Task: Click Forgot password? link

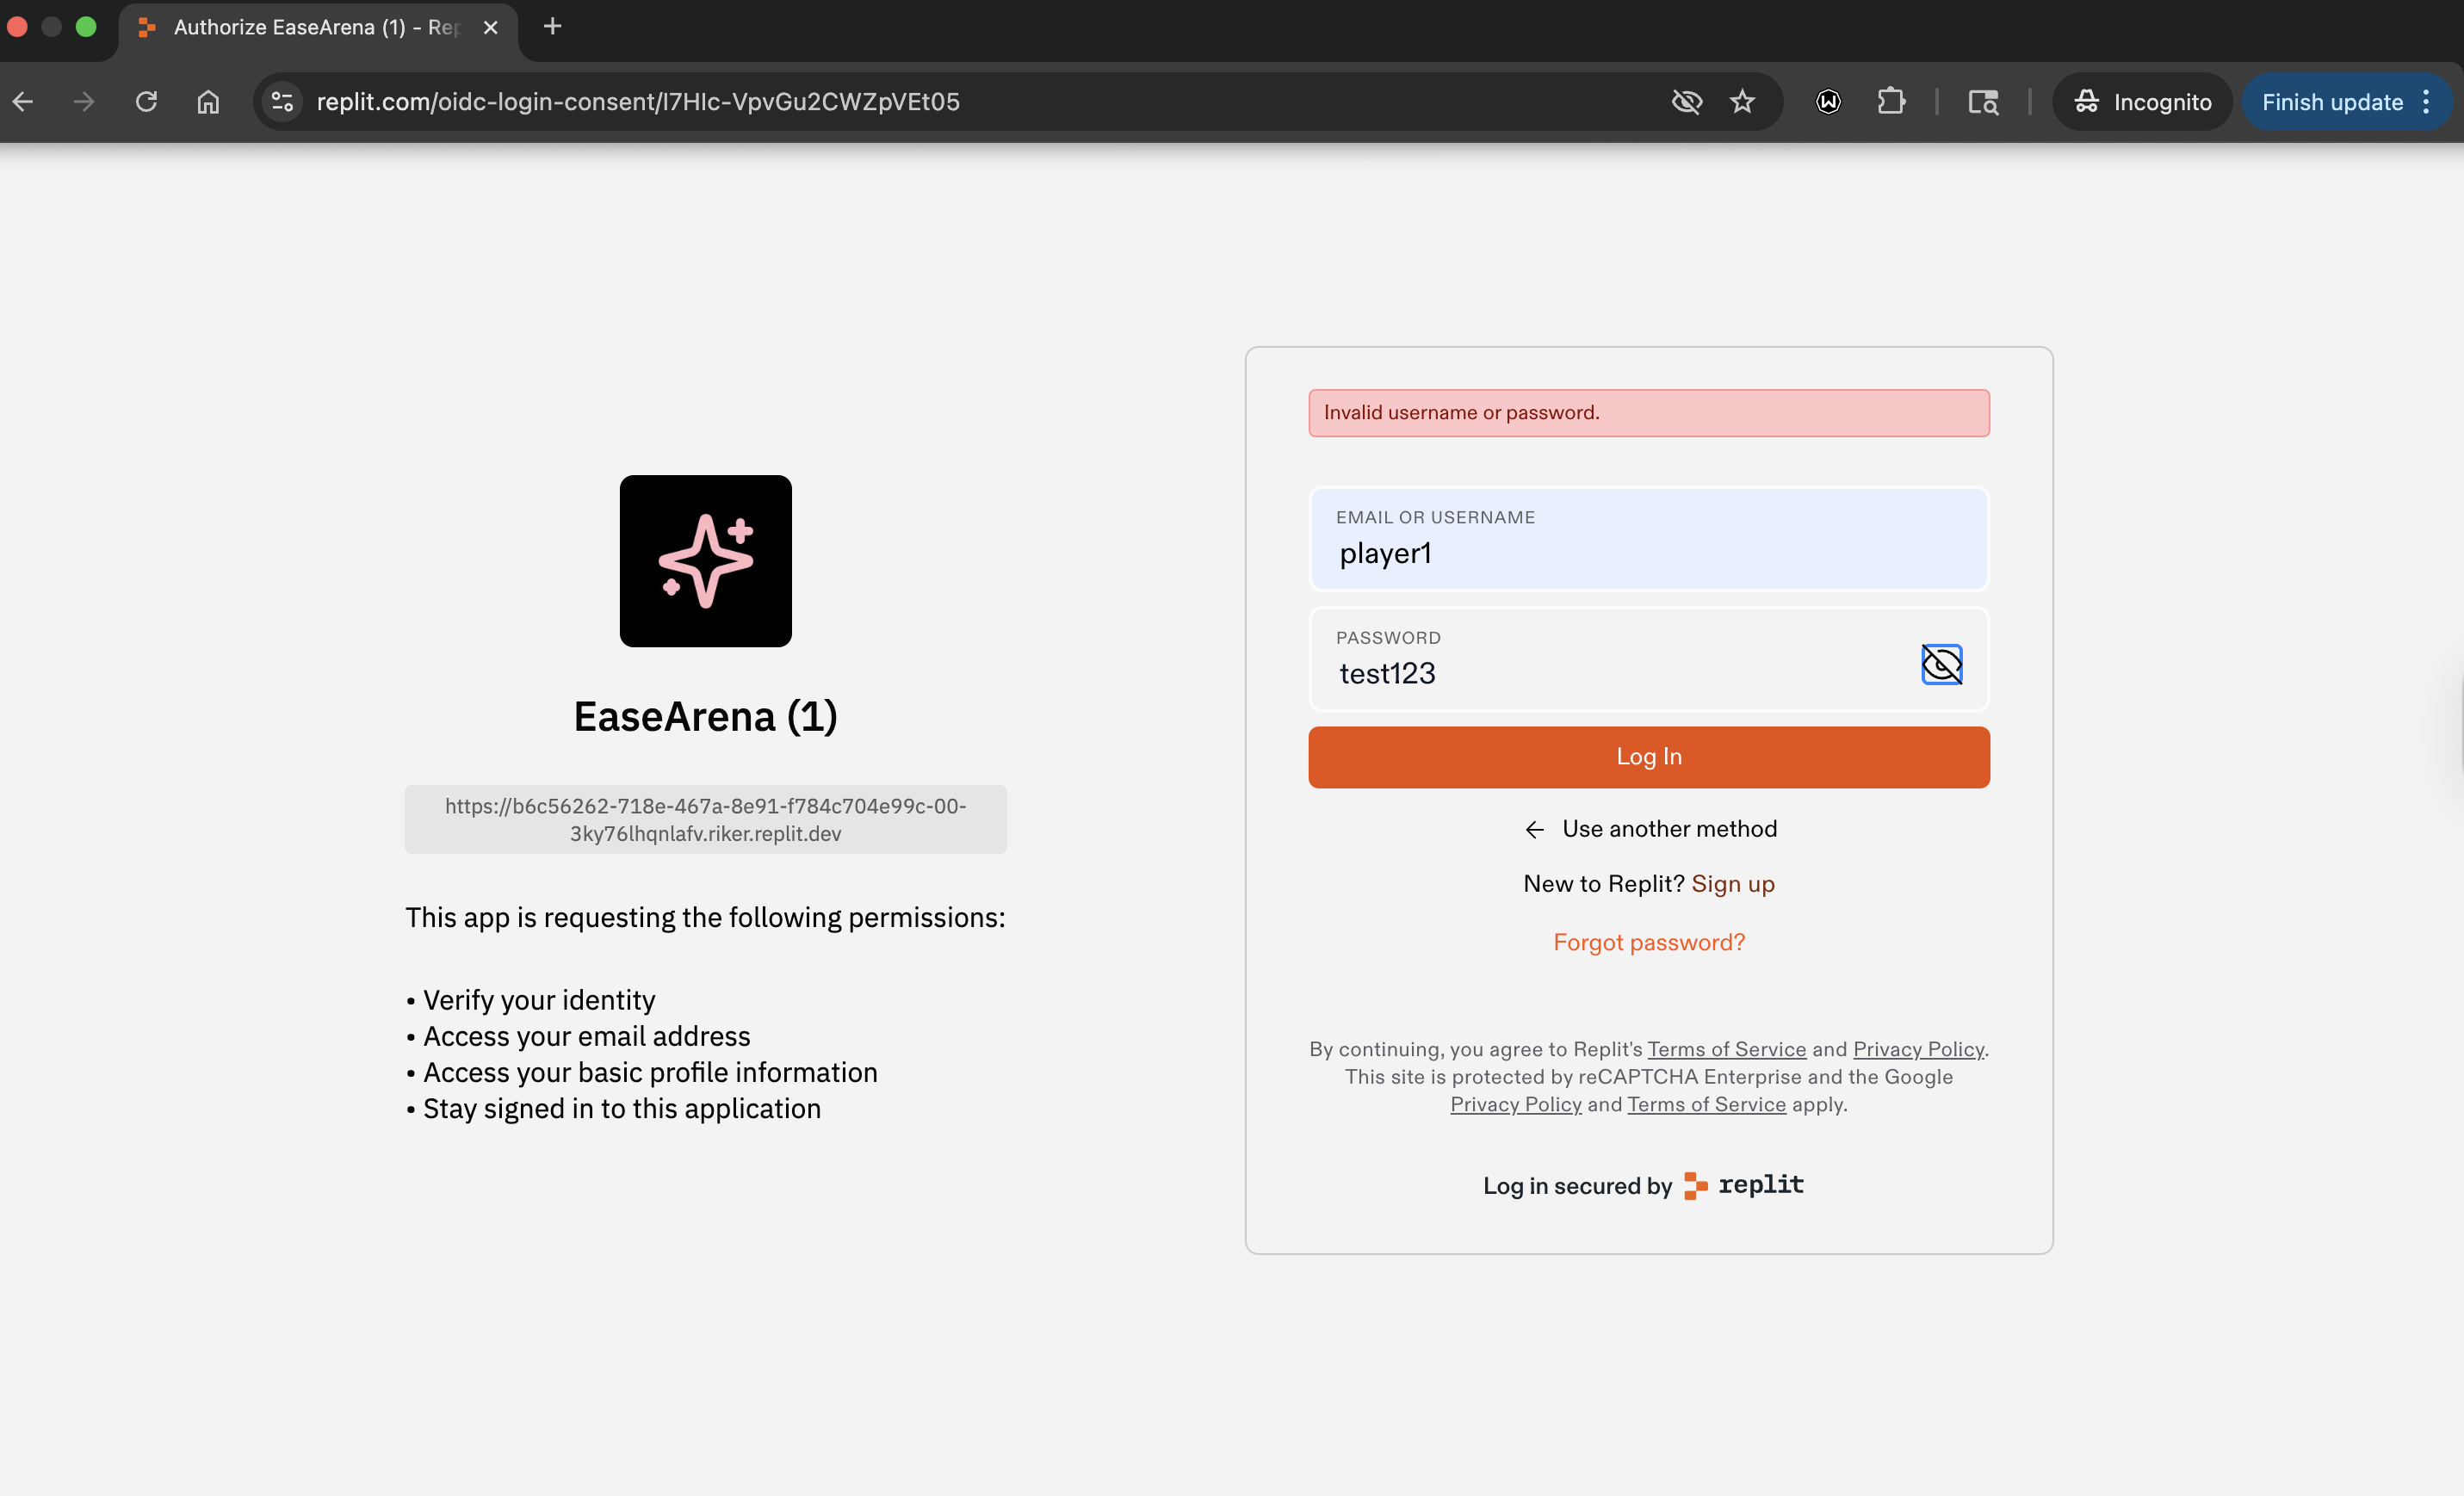Action: [1648, 942]
